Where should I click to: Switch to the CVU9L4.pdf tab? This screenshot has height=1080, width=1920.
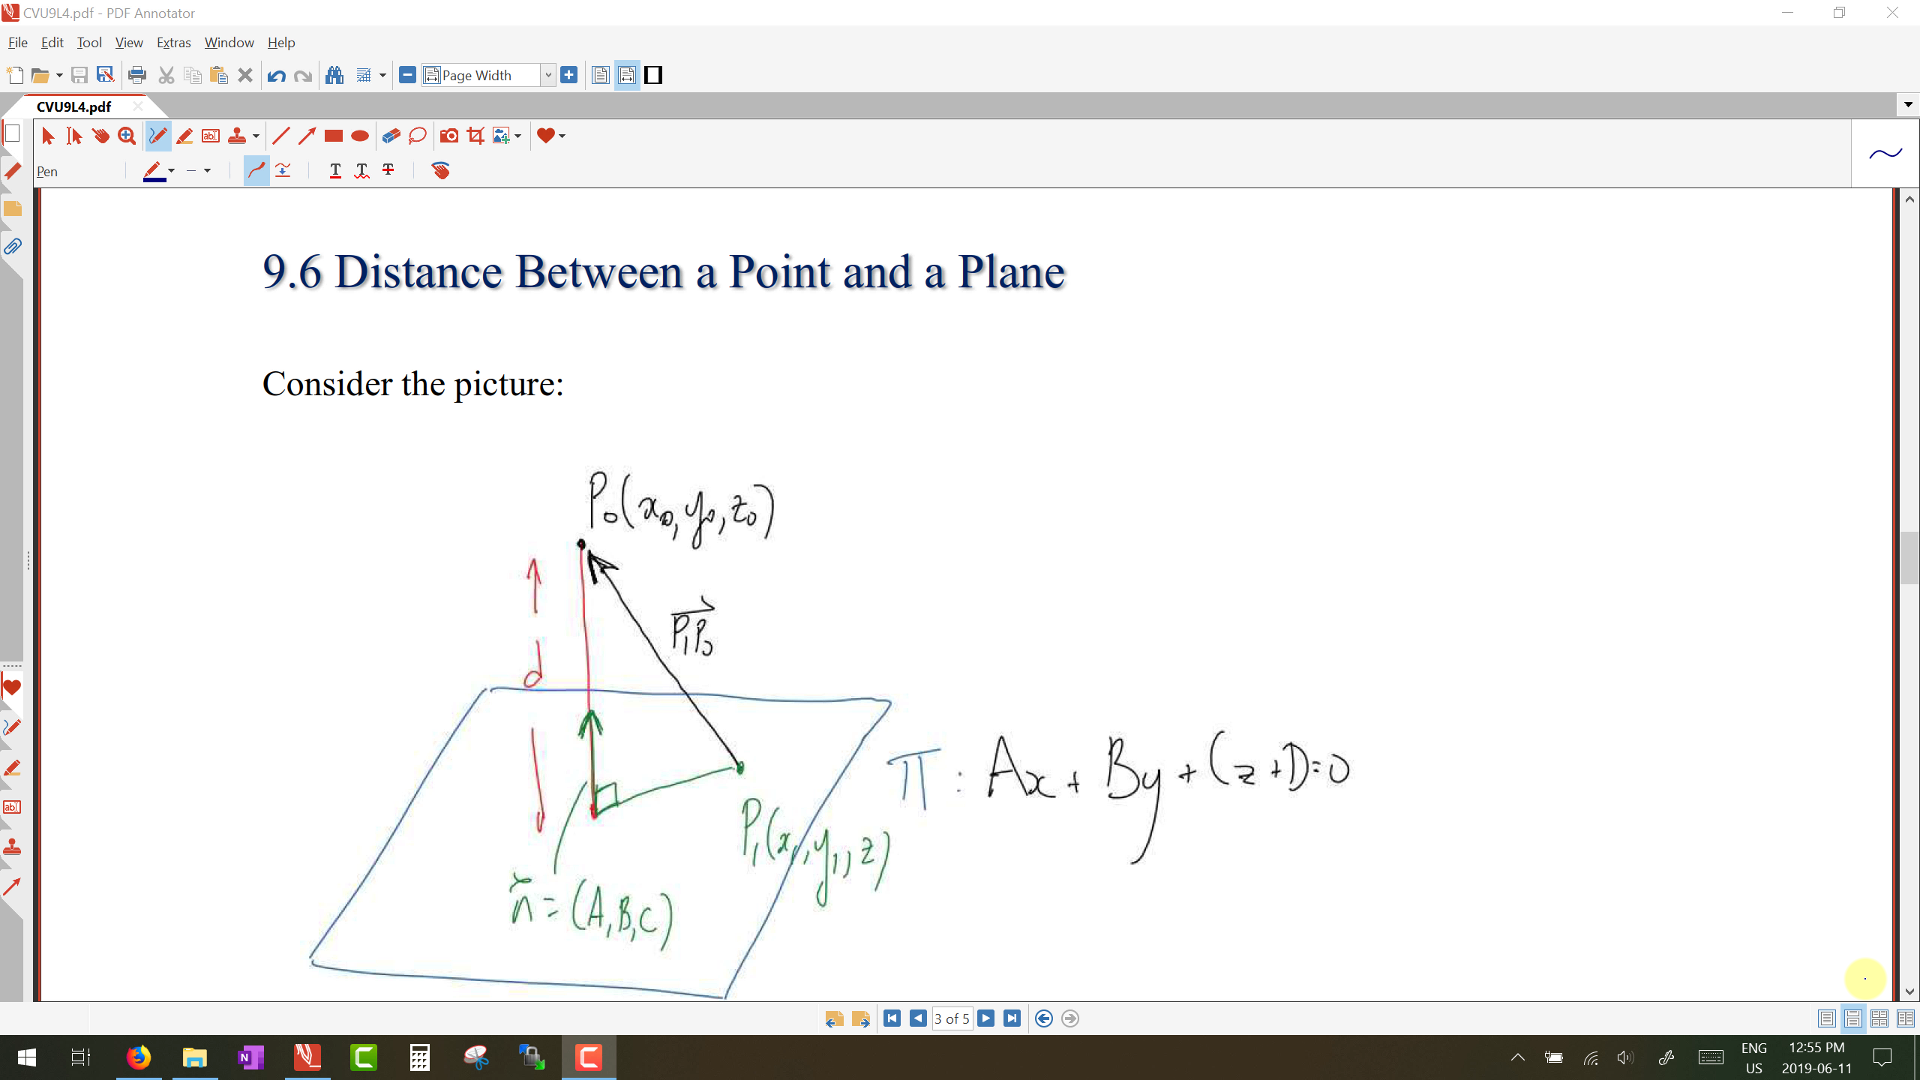tap(74, 107)
